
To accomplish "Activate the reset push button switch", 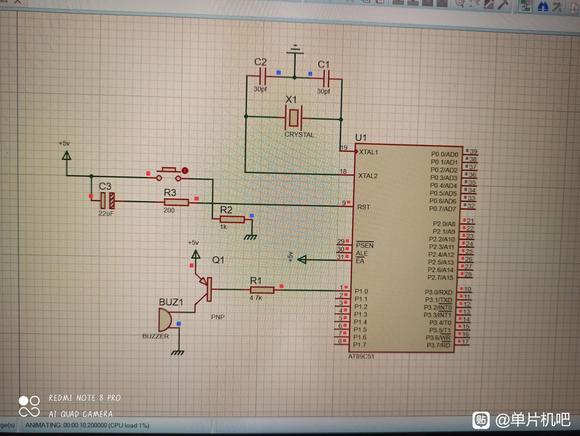I will point(169,174).
